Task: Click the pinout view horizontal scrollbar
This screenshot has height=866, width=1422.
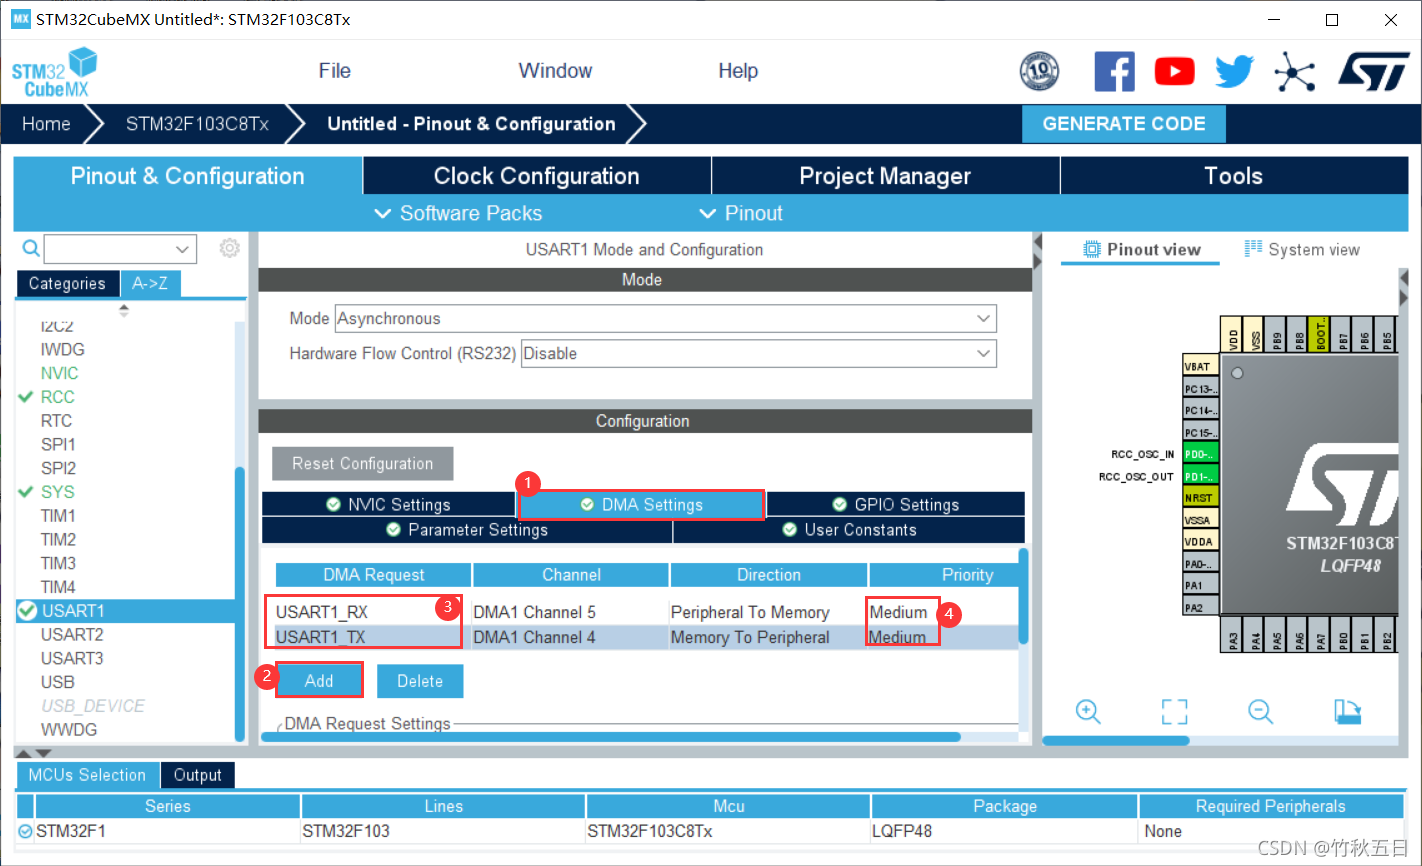Action: coord(1116,741)
